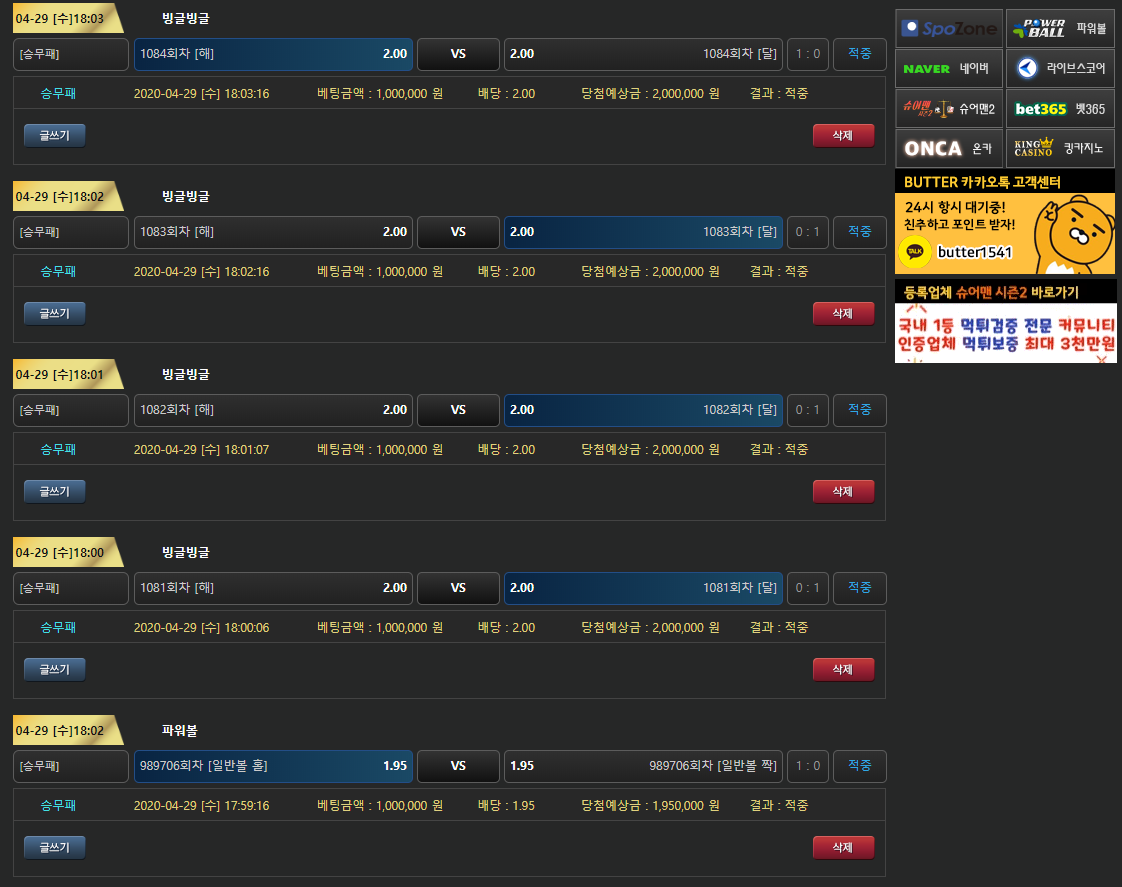Open the ONCA 온카 link
This screenshot has width=1122, height=887.
point(948,148)
